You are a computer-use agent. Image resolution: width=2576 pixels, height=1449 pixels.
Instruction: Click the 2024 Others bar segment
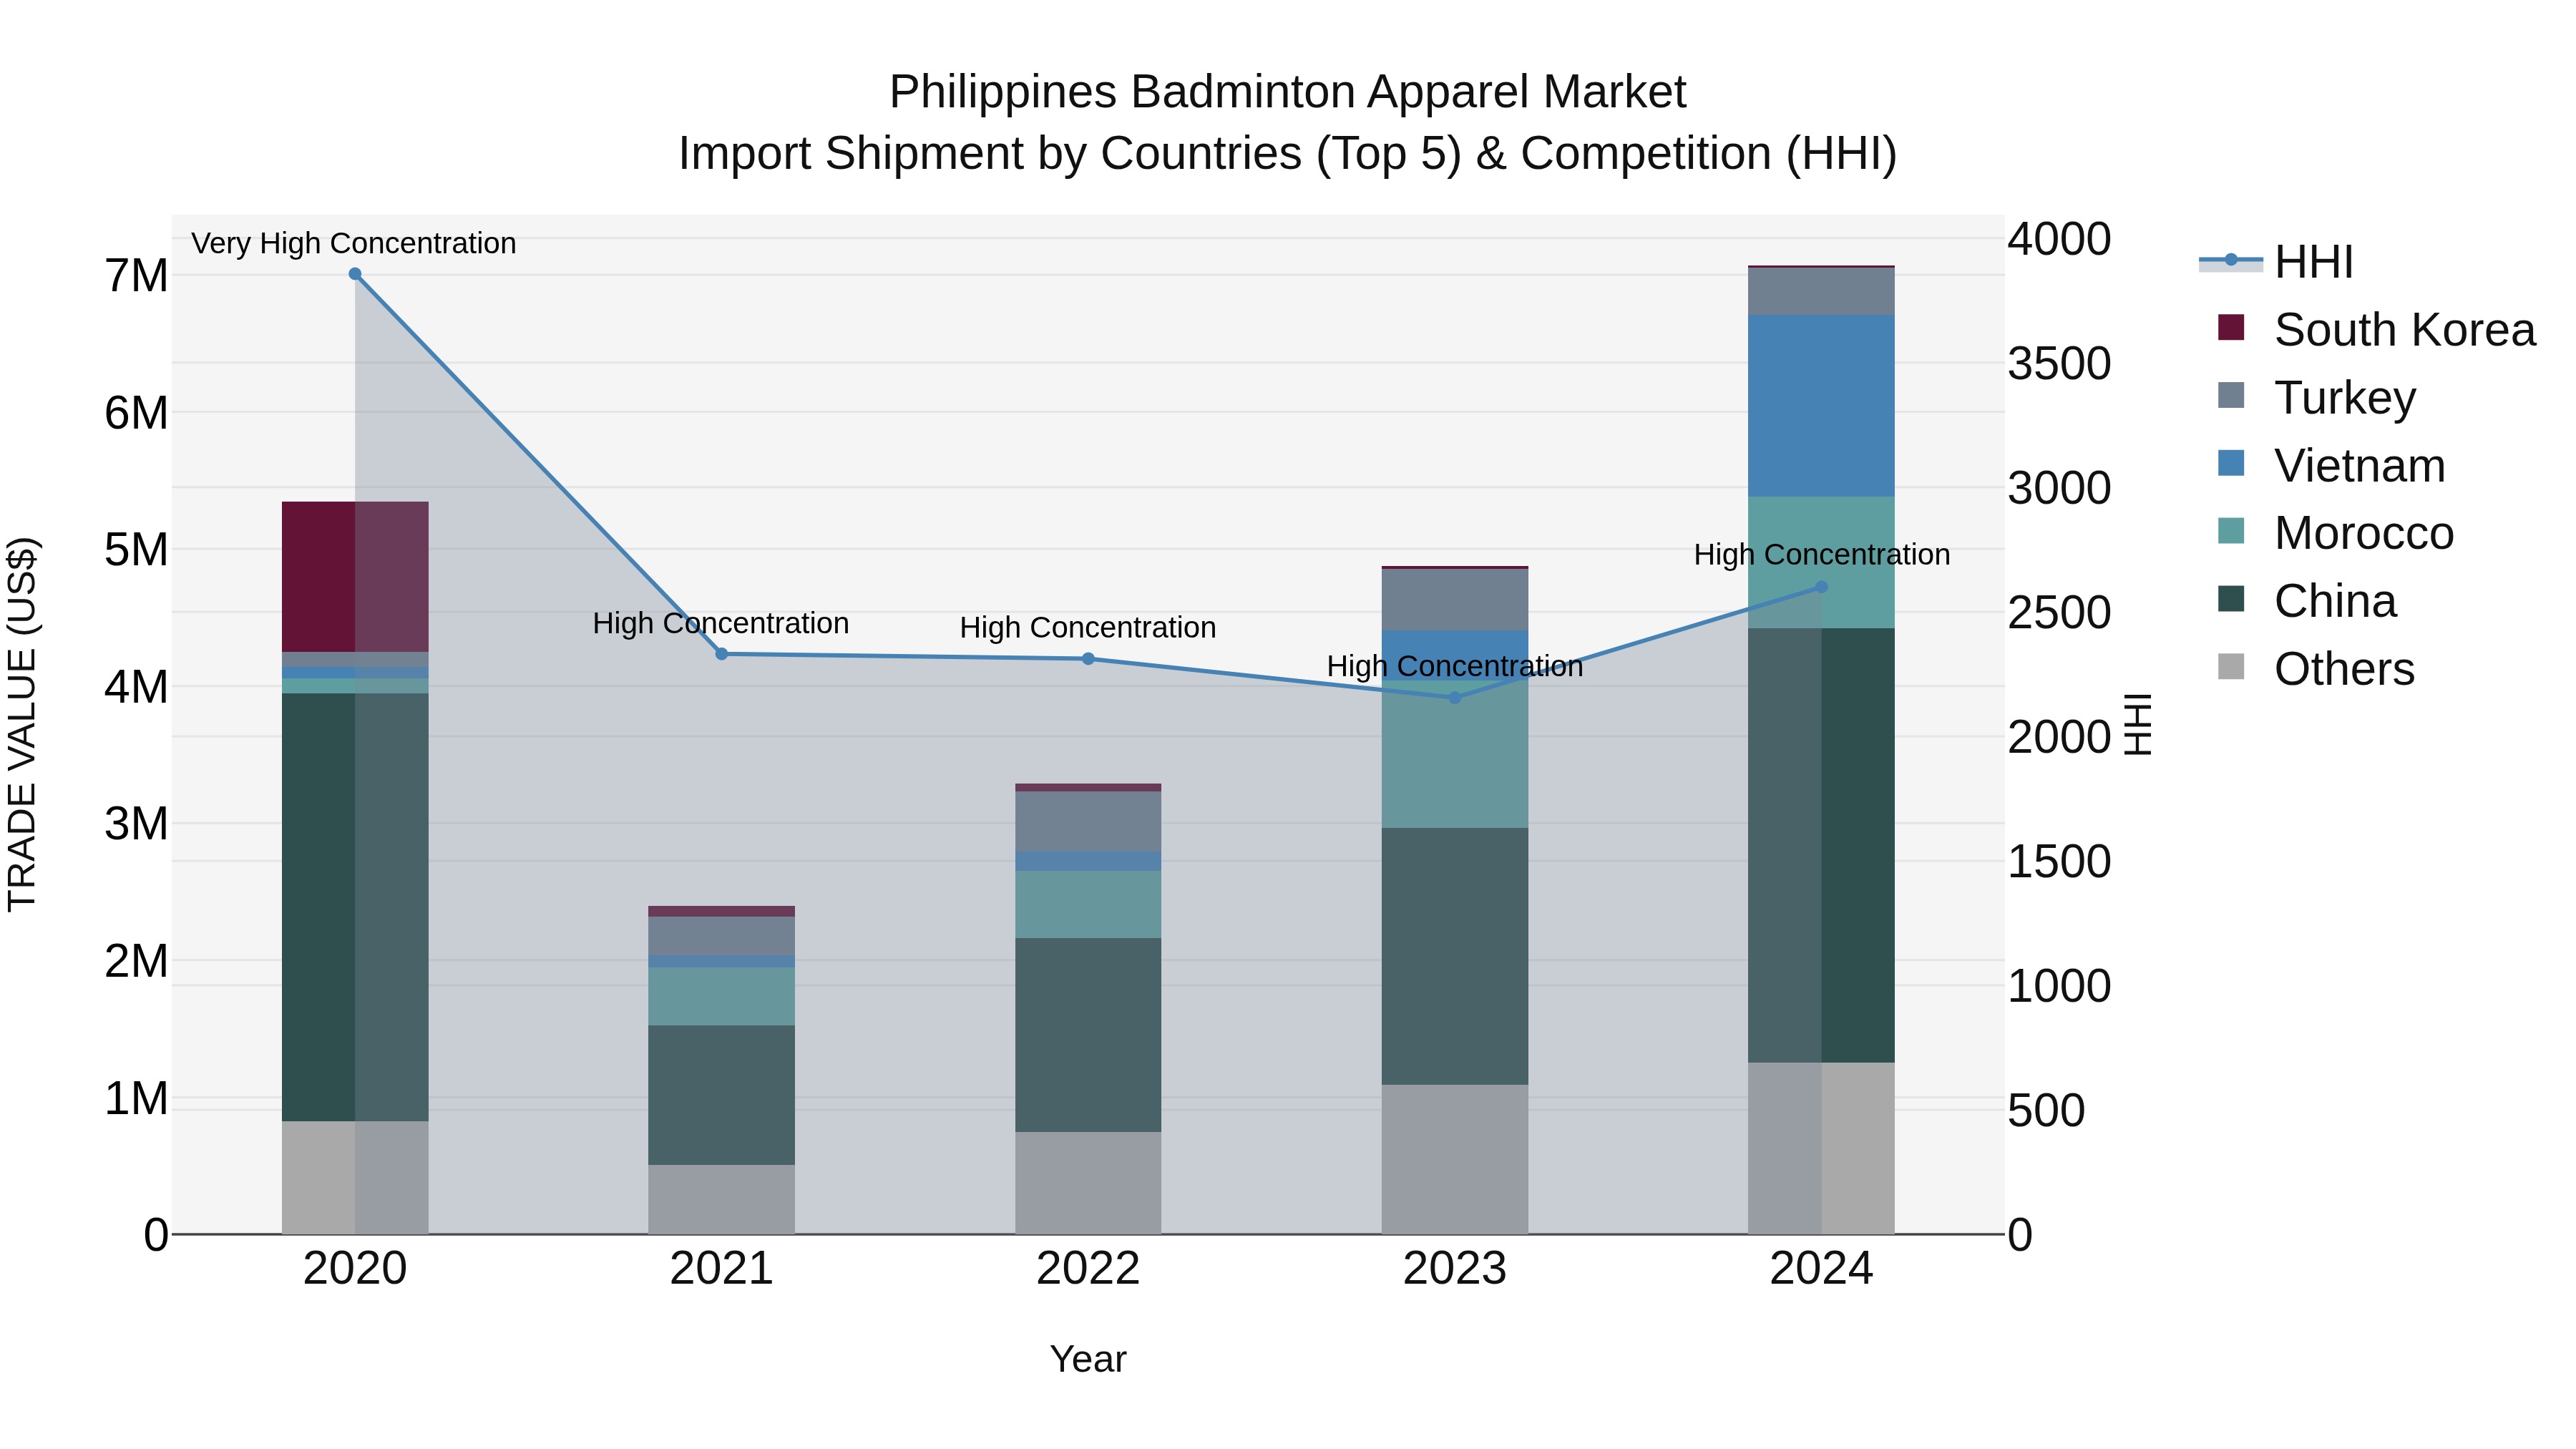coord(1821,1149)
